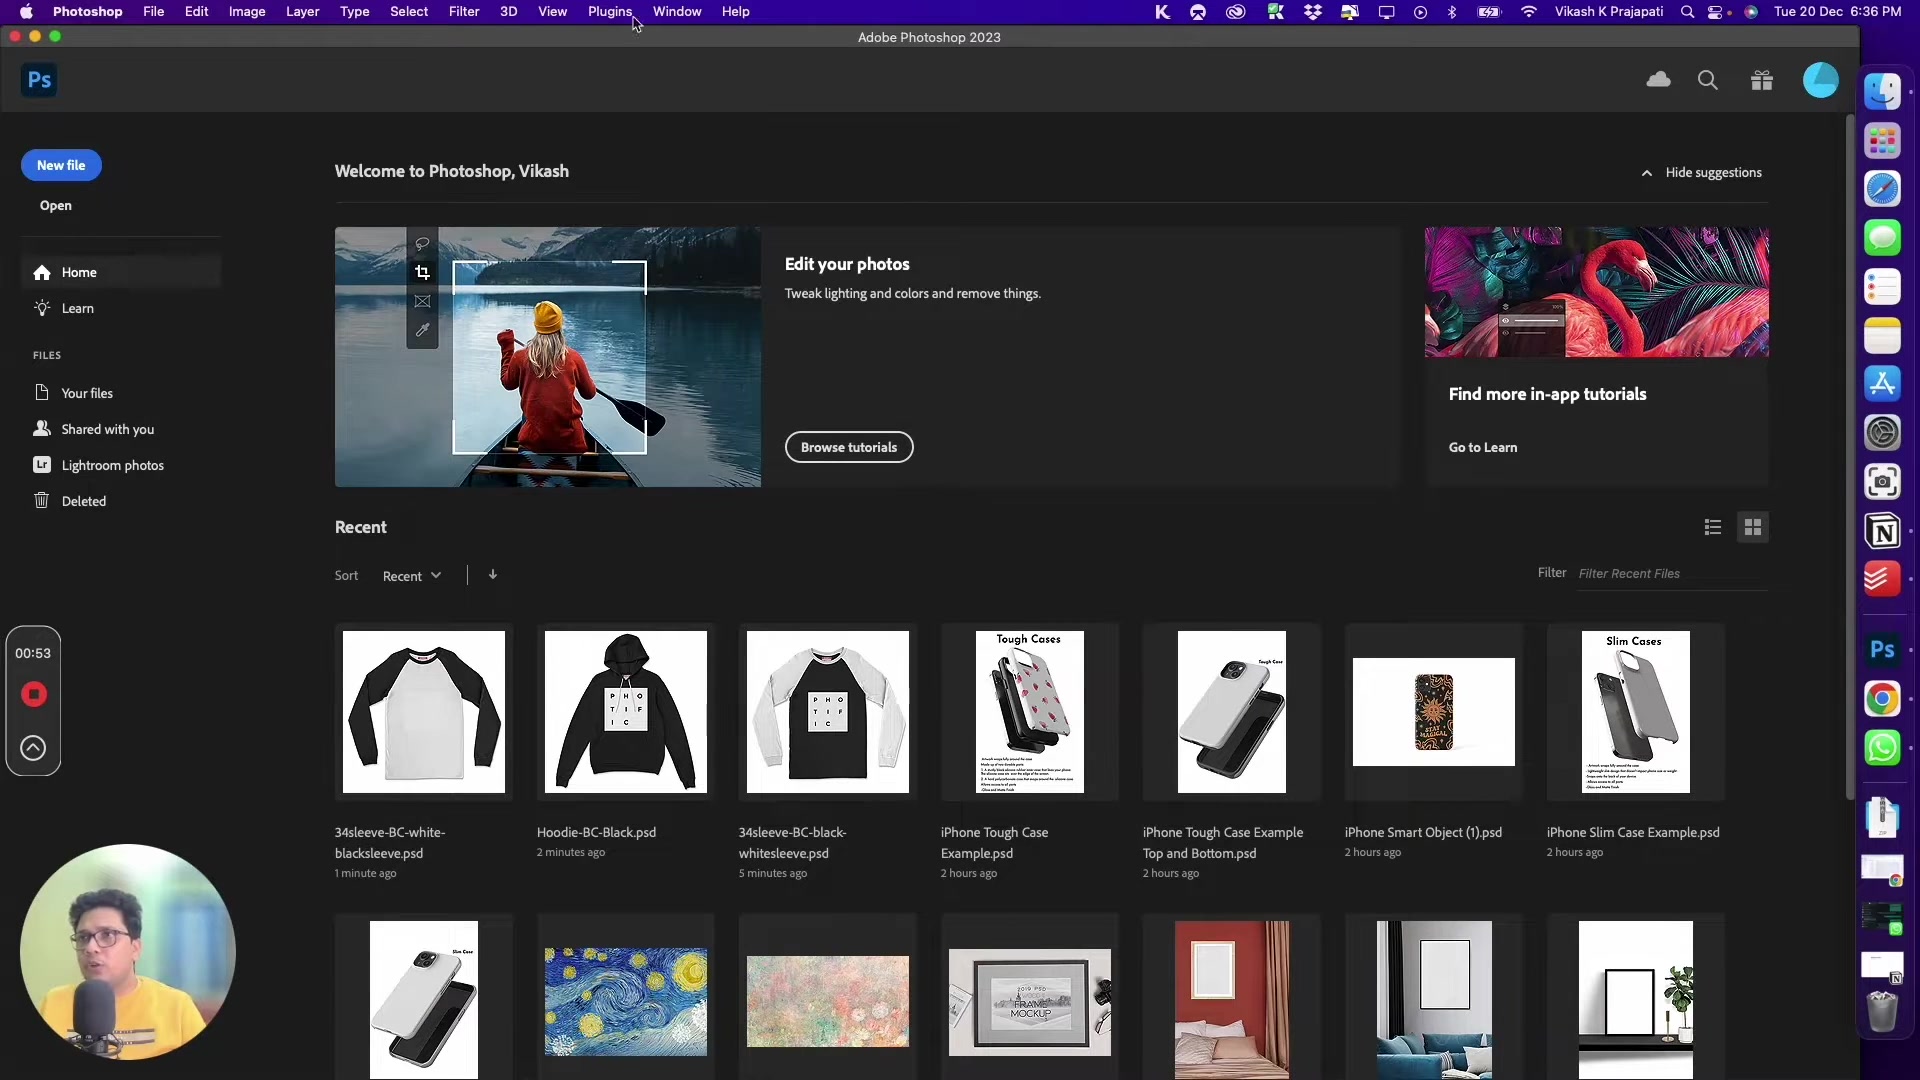Launch Google Chrome from the macOS dock
This screenshot has height=1080, width=1920.
click(1884, 700)
